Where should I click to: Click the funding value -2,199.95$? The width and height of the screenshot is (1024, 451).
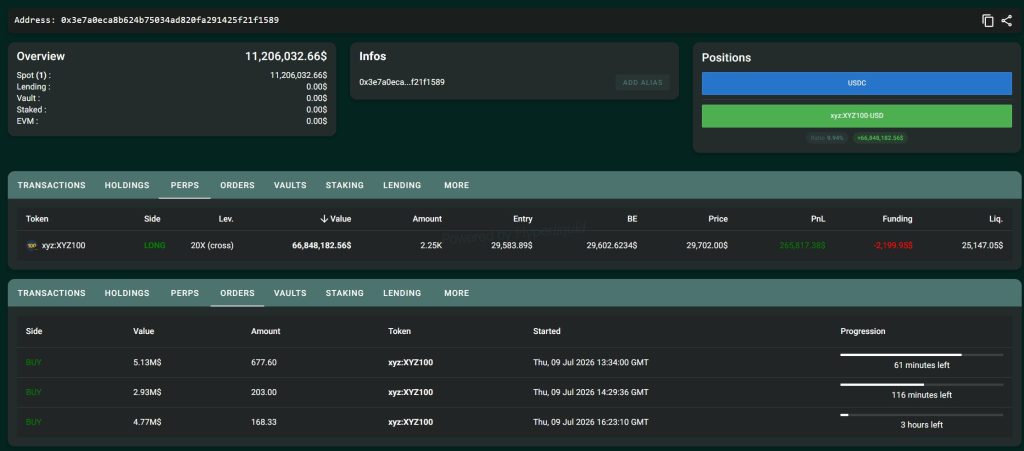893,245
